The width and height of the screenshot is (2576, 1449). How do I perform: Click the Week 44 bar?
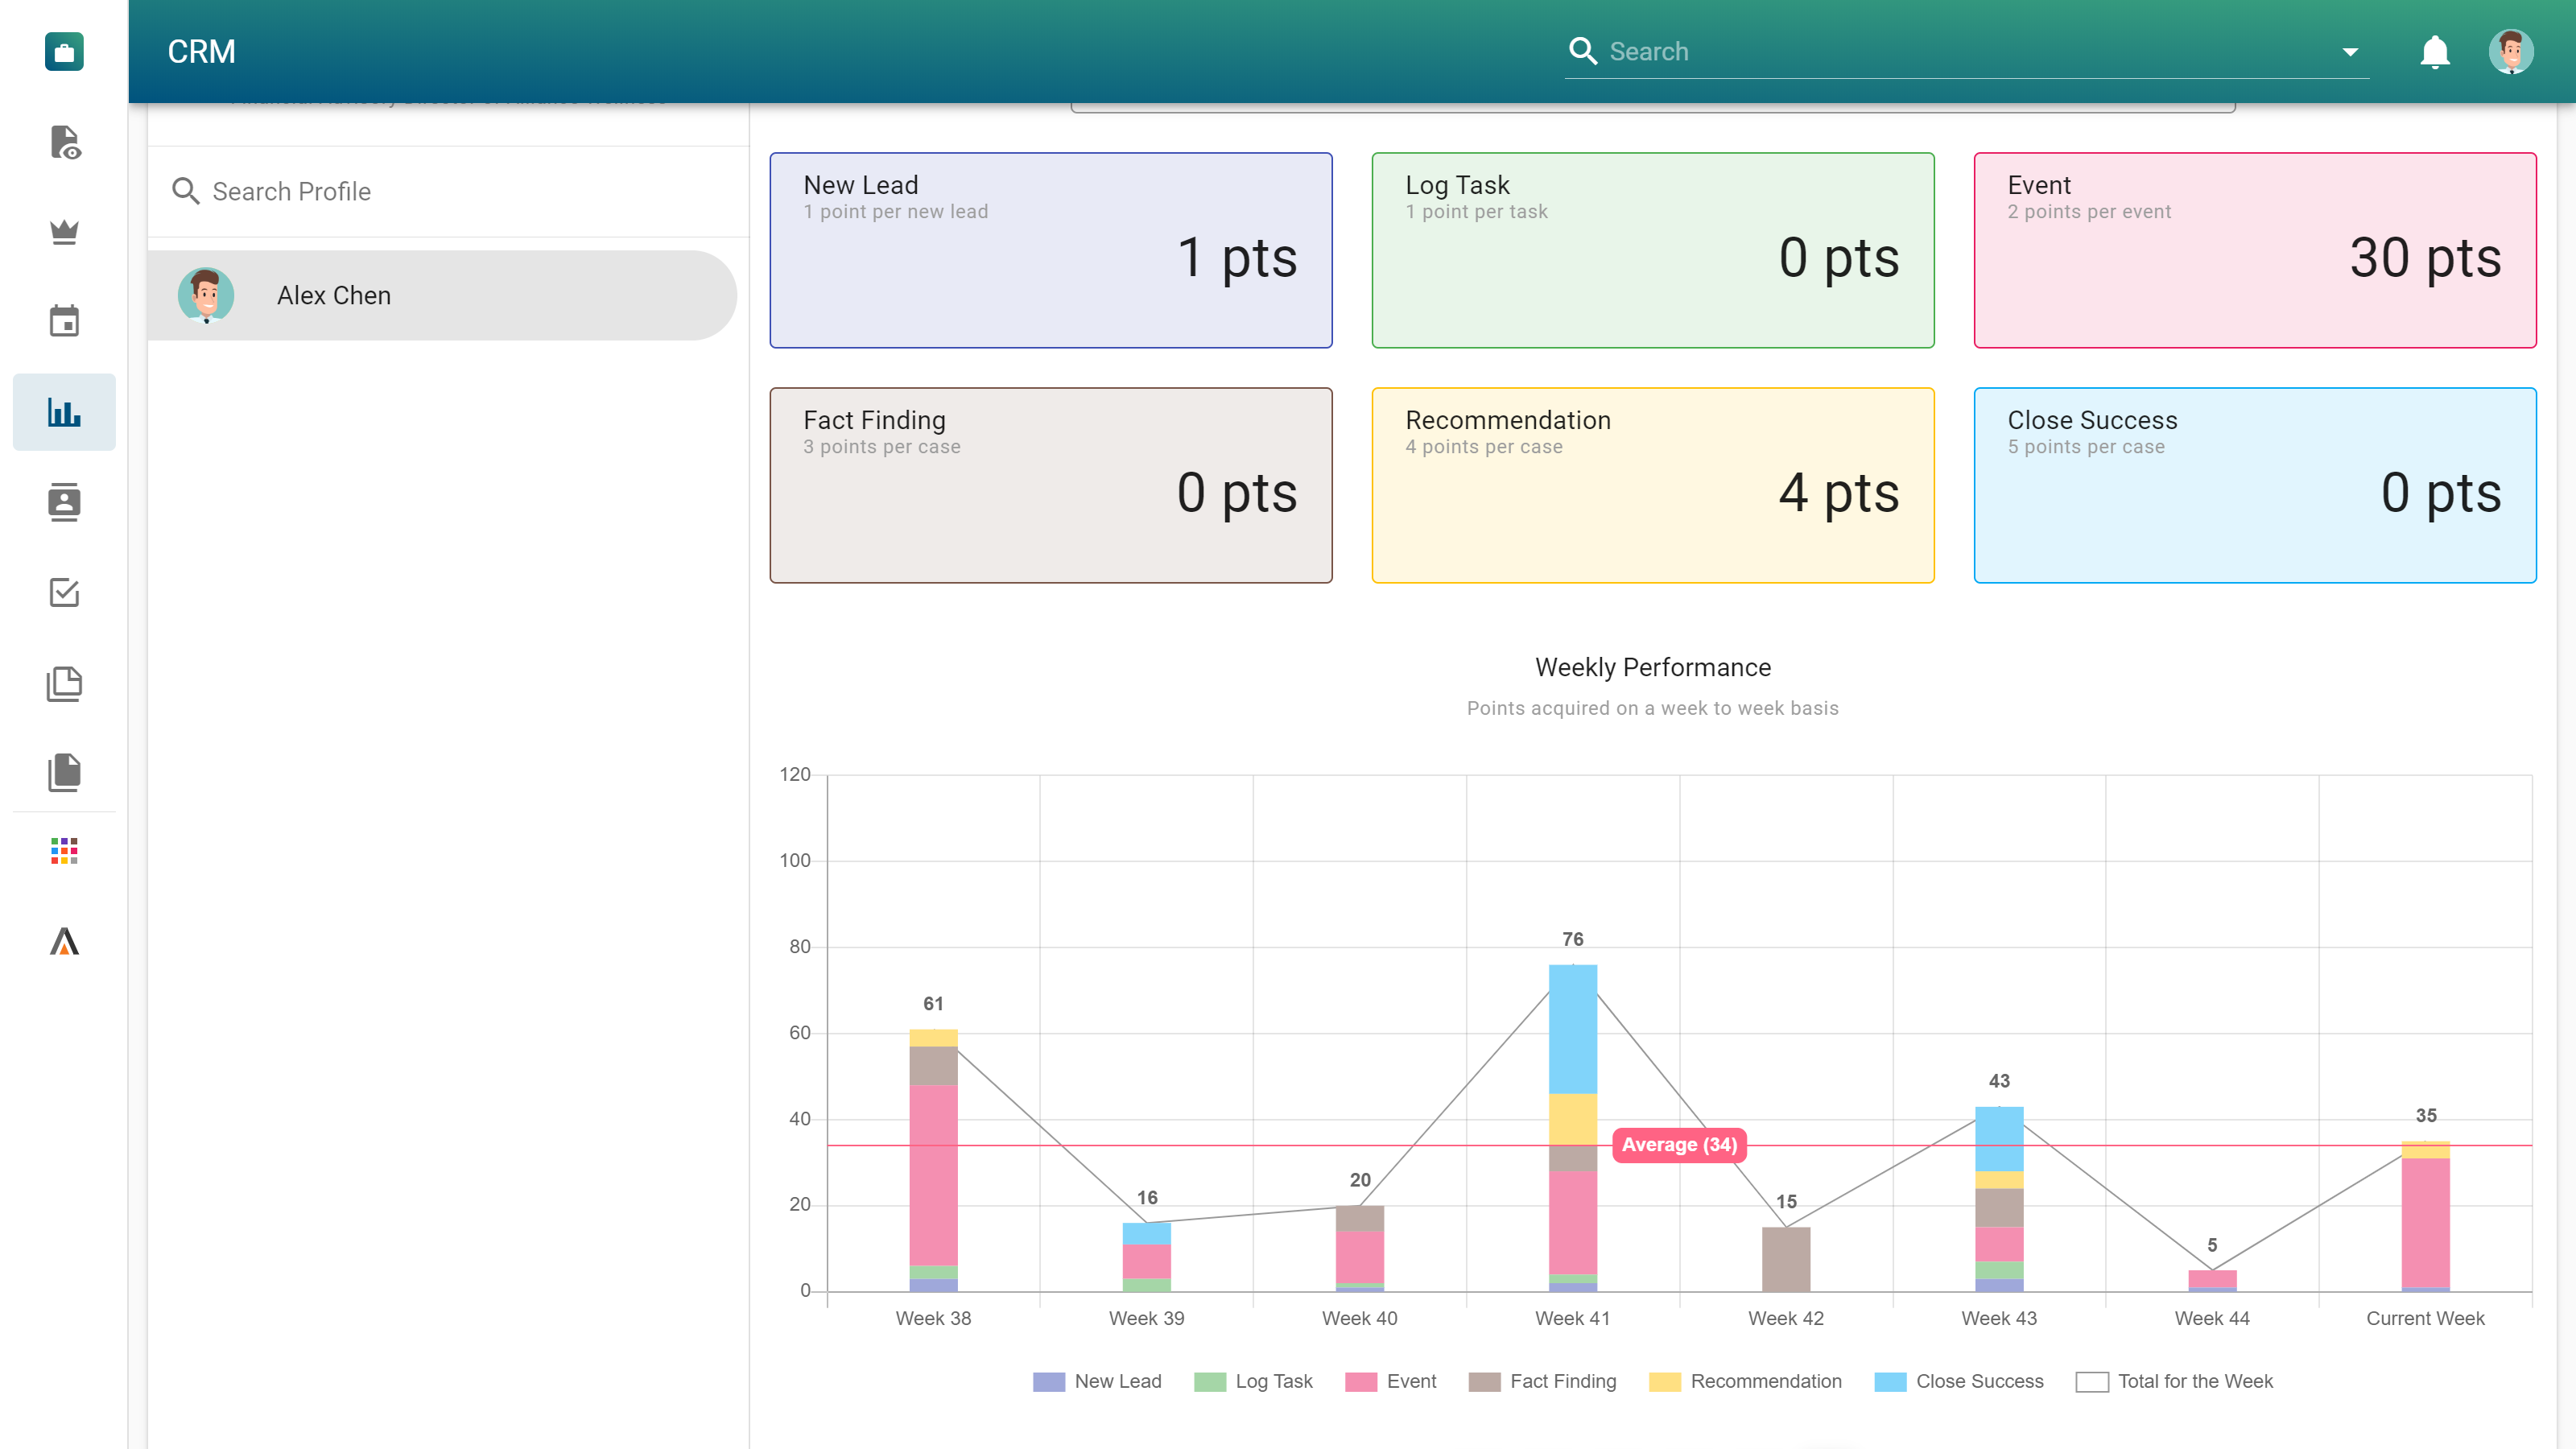(2211, 1281)
